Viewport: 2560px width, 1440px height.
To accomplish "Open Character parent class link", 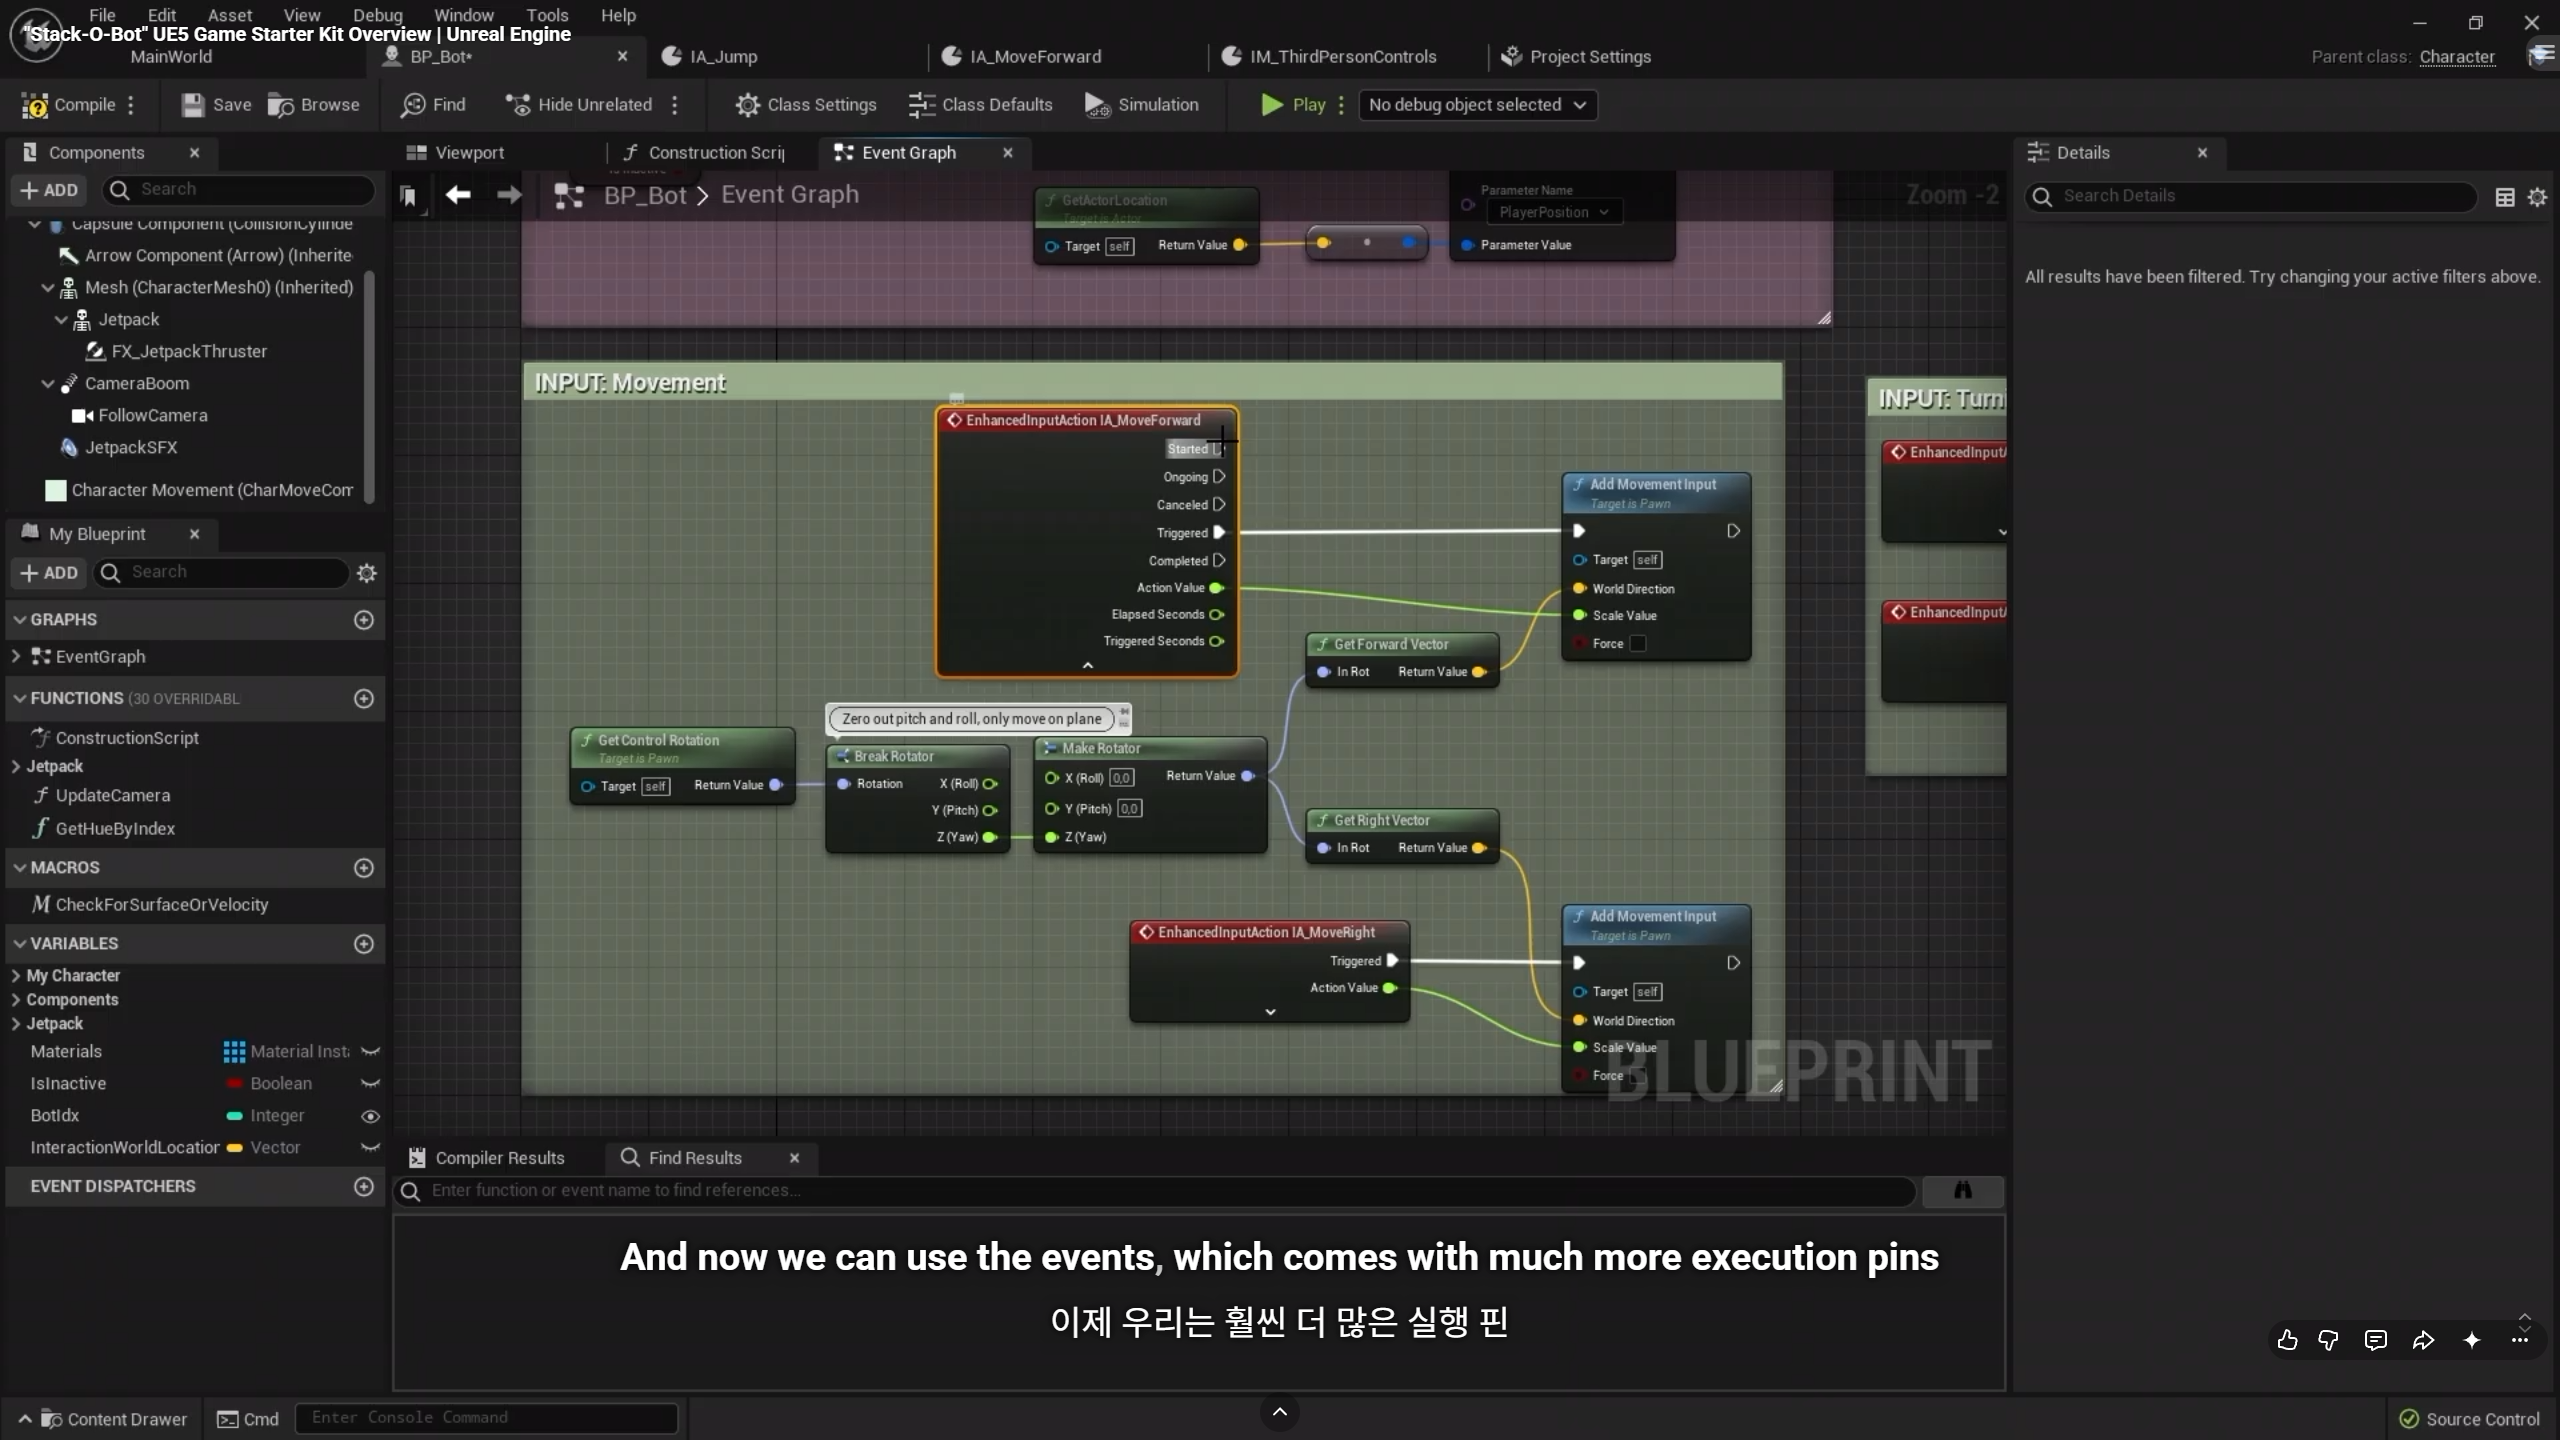I will tap(2457, 57).
